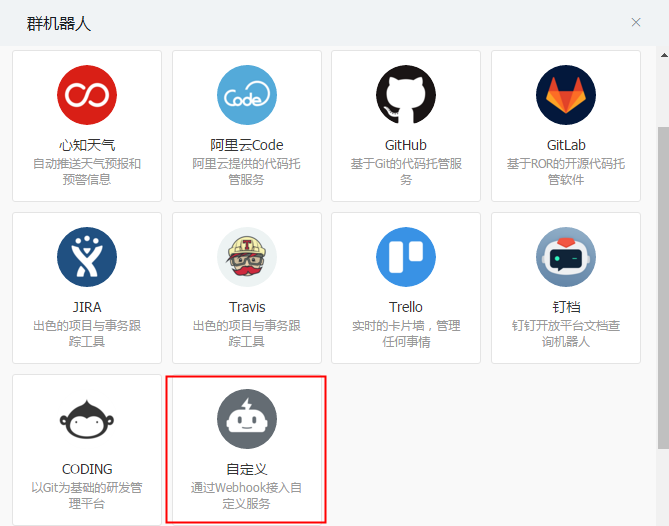The width and height of the screenshot is (669, 526).
Task: Select the GitLab fox logo icon
Action: coord(566,95)
